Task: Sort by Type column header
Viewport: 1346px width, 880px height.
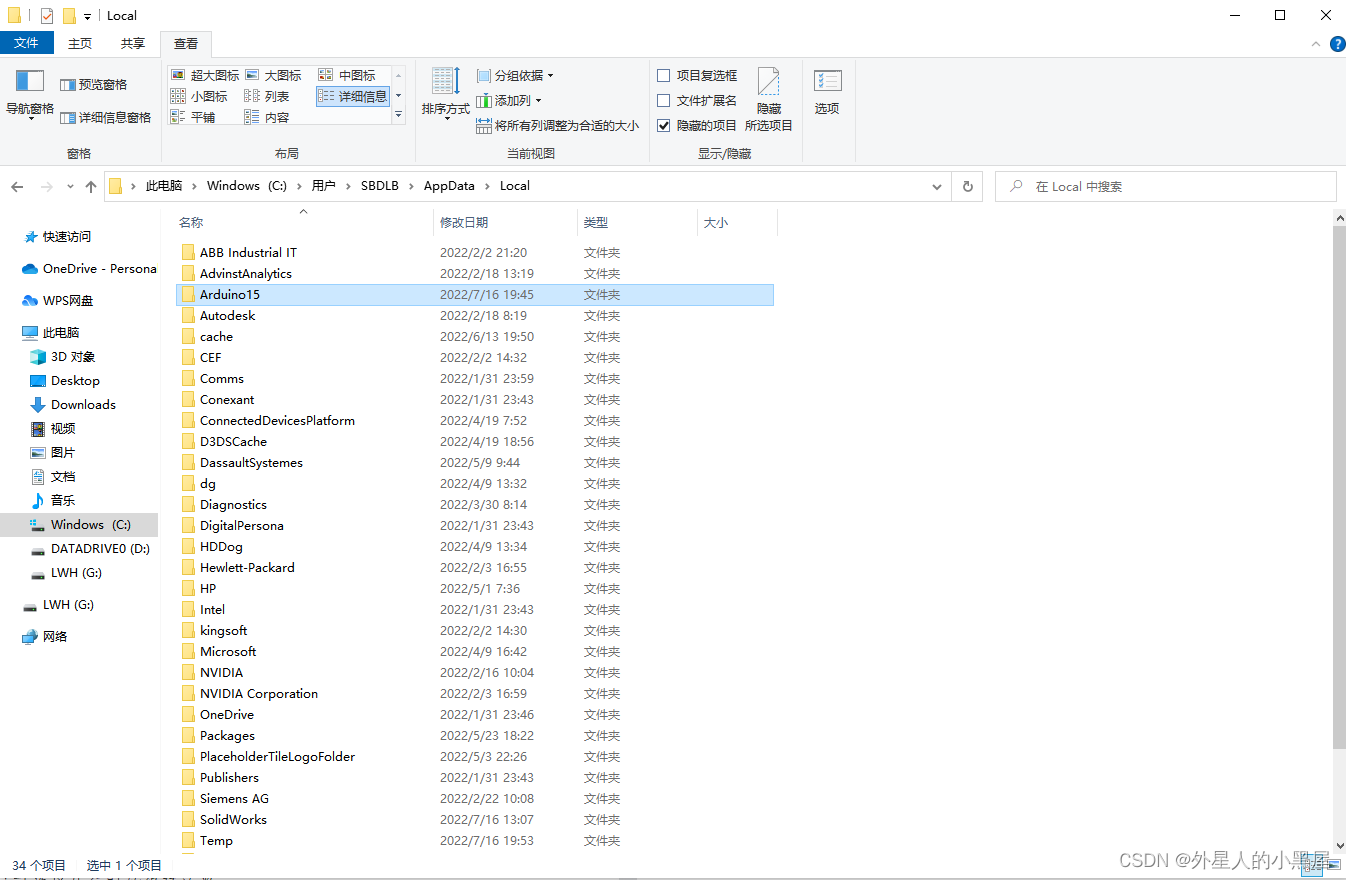Action: pyautogui.click(x=637, y=223)
